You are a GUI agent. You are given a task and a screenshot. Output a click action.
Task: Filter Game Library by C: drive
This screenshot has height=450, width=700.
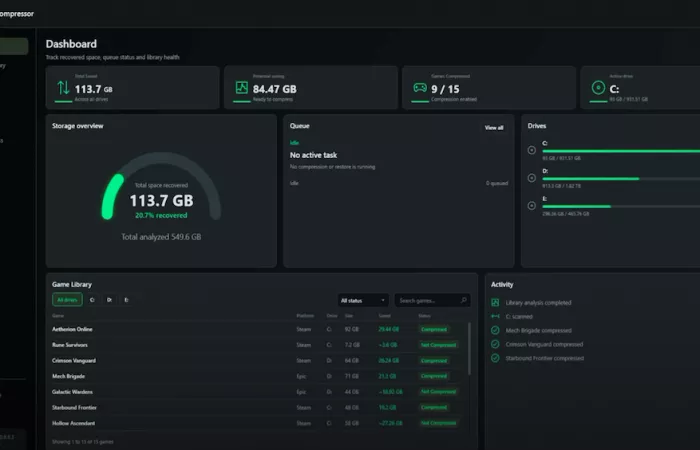click(92, 300)
